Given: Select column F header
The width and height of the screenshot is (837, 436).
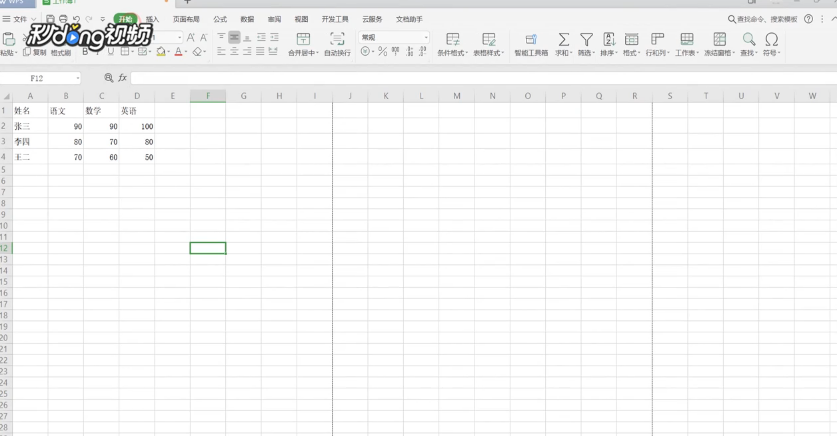Looking at the screenshot, I should click(x=208, y=96).
